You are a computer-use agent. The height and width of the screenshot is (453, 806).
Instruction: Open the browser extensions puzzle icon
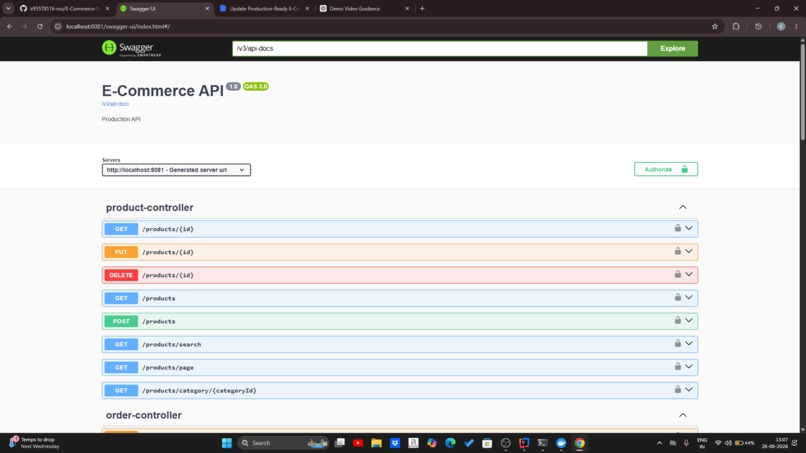click(736, 26)
